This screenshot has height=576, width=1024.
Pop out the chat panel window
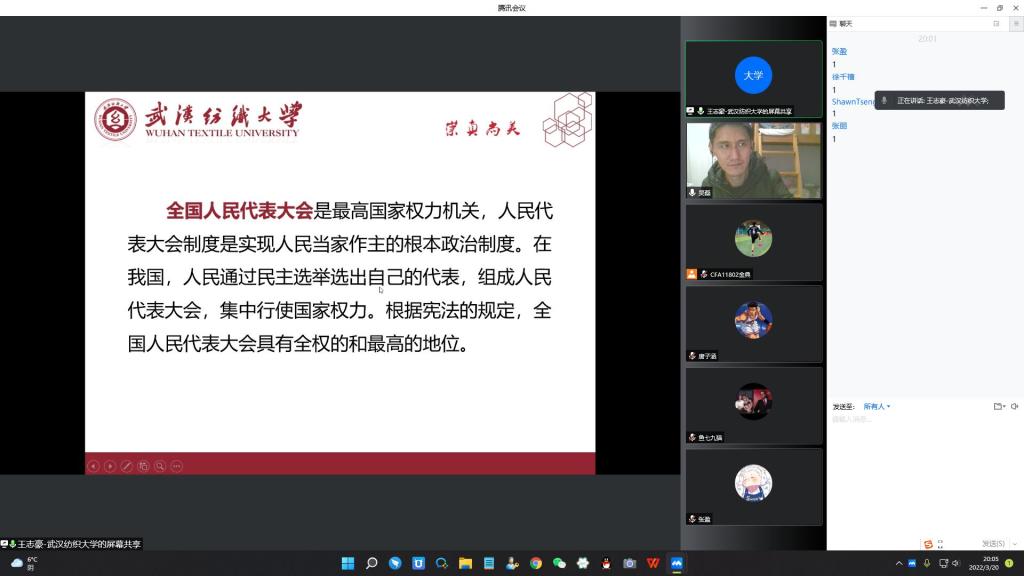coord(997,24)
